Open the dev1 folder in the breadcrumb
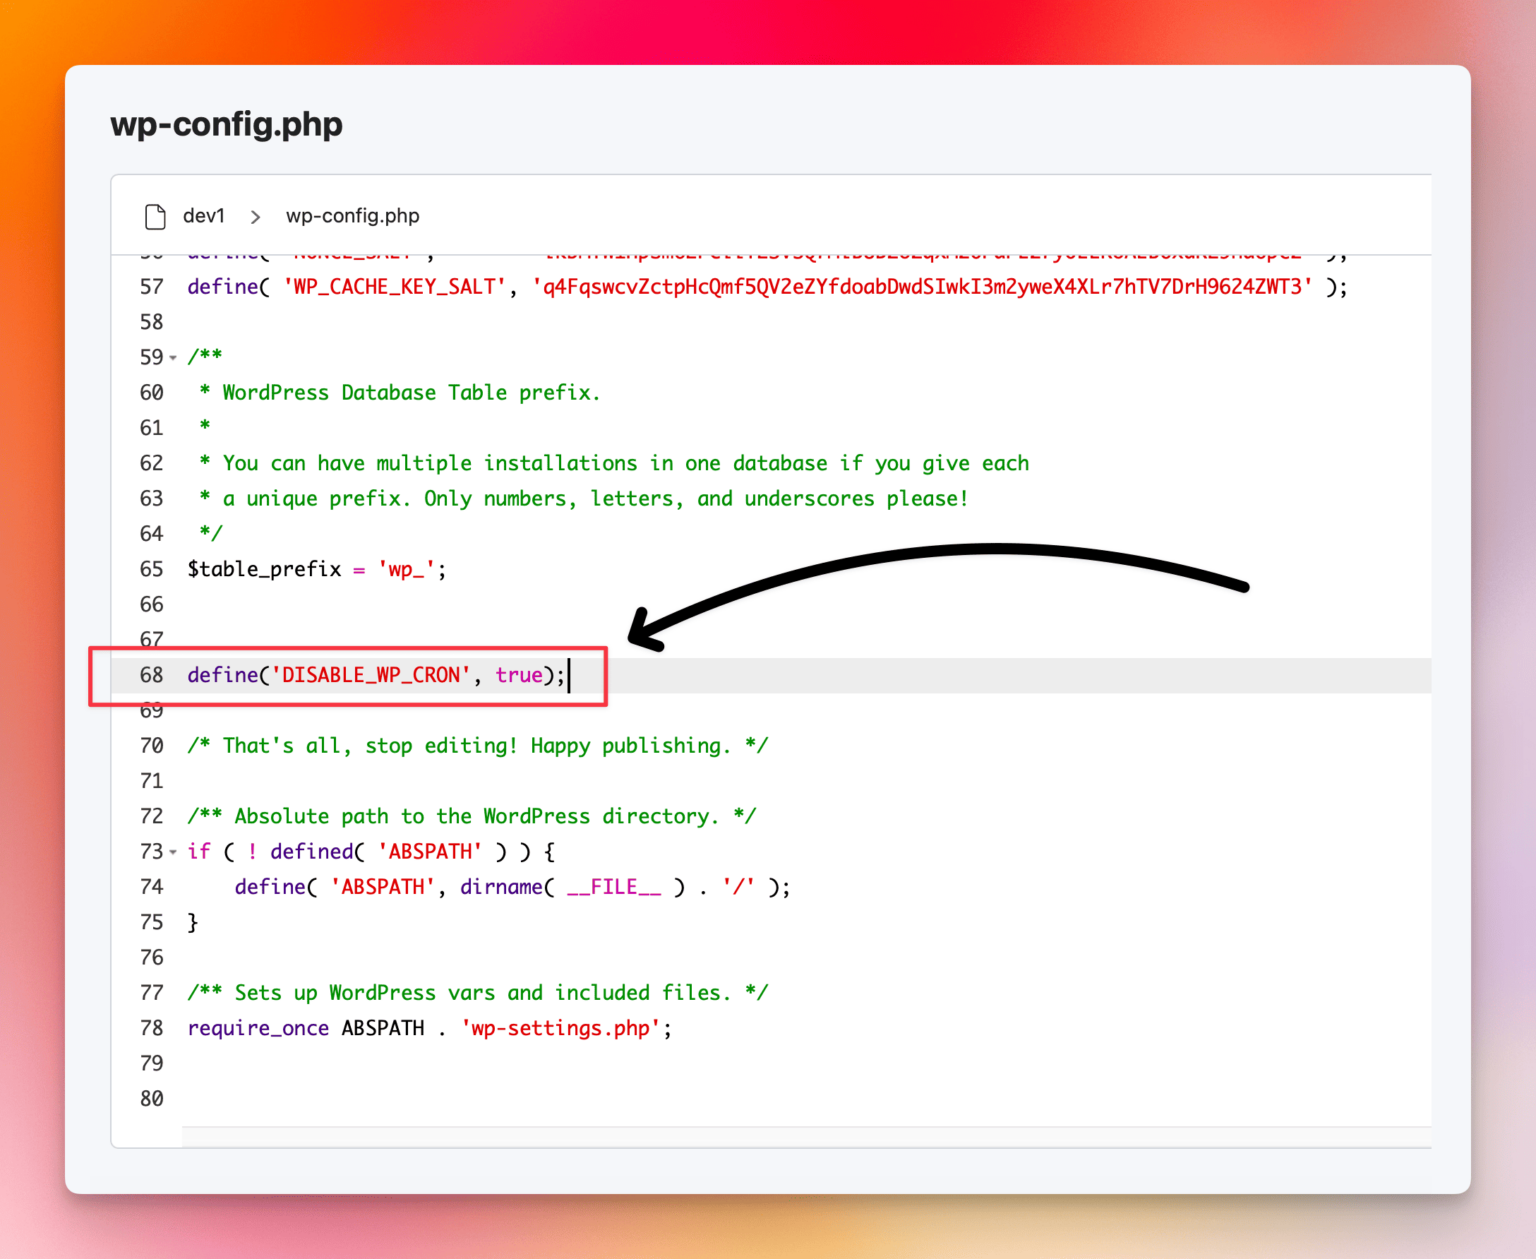The width and height of the screenshot is (1536, 1259). pyautogui.click(x=203, y=216)
